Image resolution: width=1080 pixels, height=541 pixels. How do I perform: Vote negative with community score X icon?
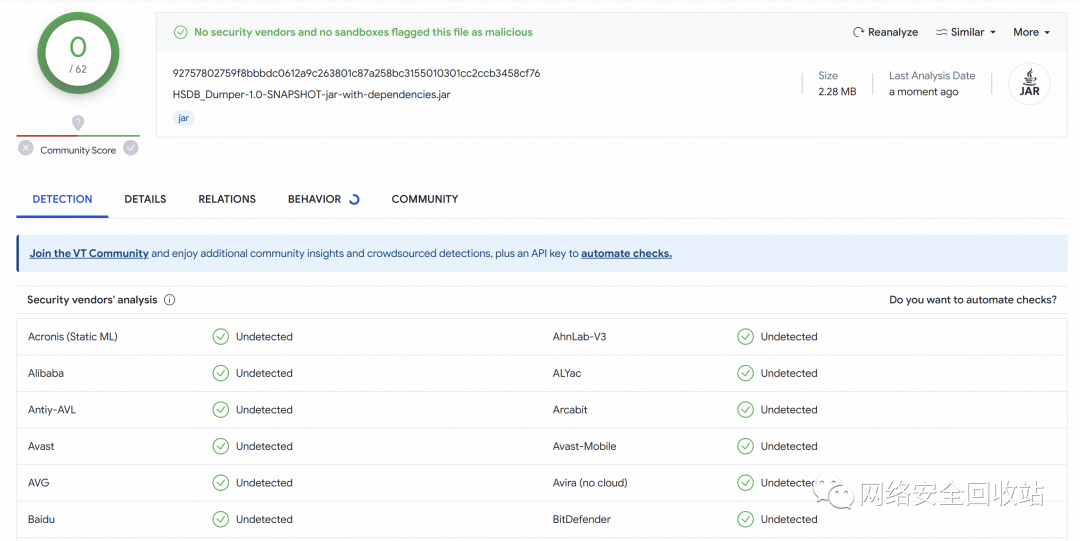pyautogui.click(x=25, y=147)
